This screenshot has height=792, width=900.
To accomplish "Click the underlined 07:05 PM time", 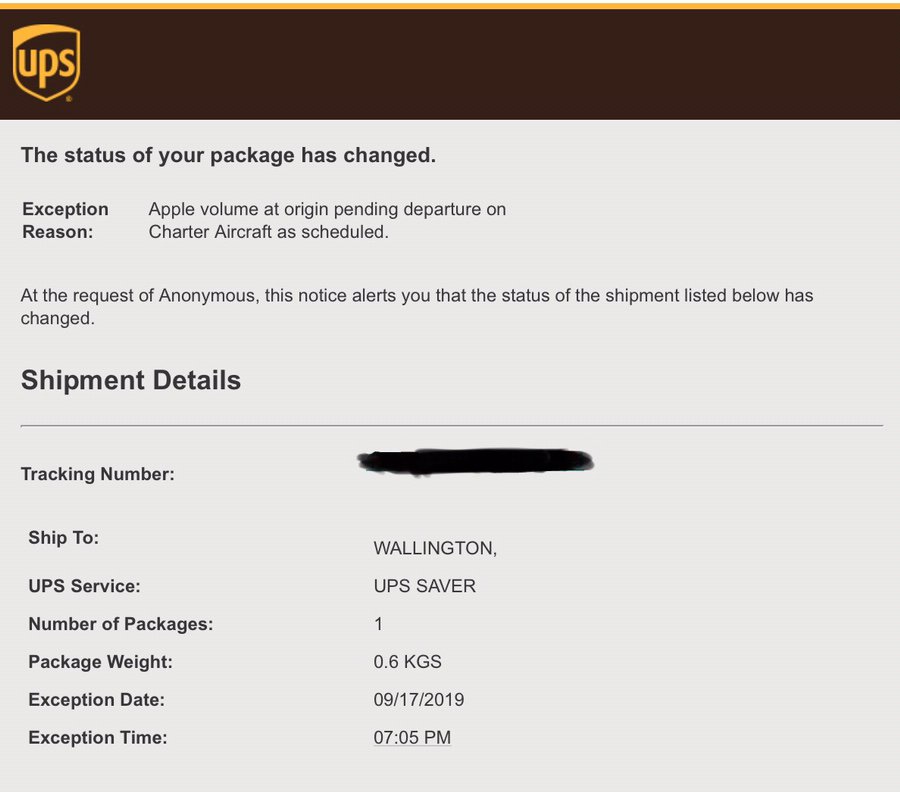I will coord(412,738).
